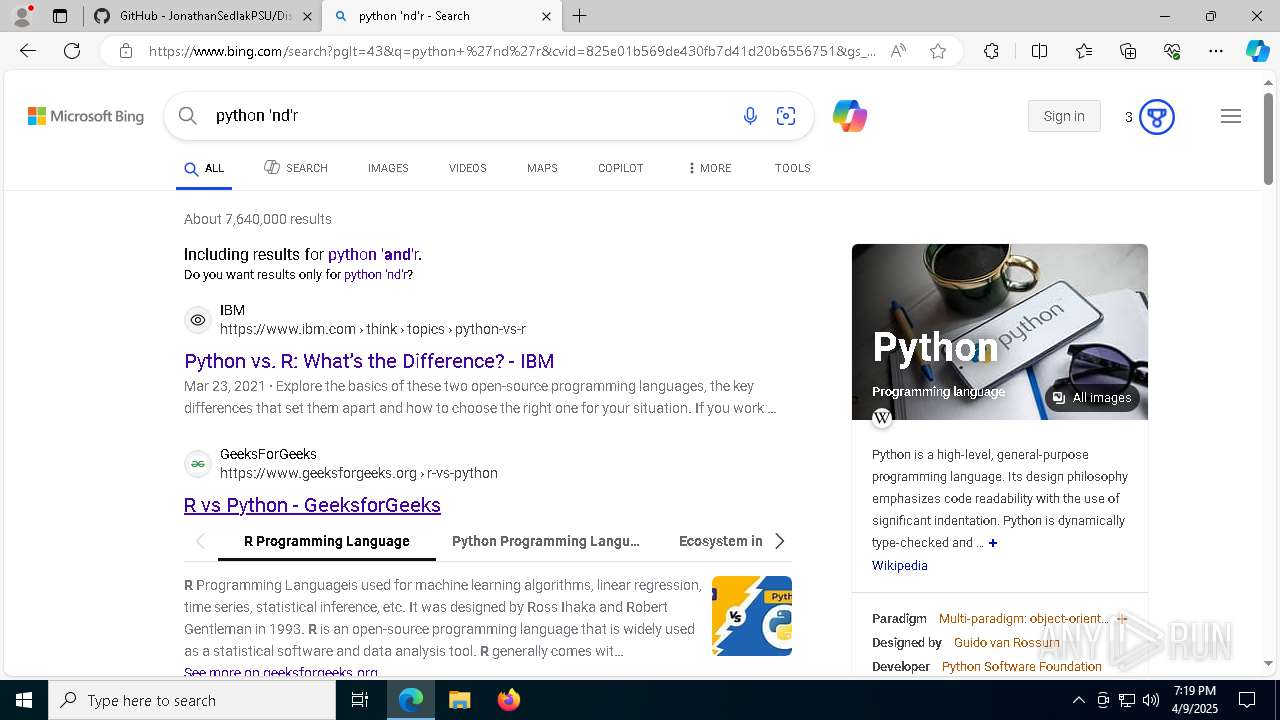The width and height of the screenshot is (1280, 720).
Task: Open the colorful Copilot icon beside search box
Action: coord(850,116)
